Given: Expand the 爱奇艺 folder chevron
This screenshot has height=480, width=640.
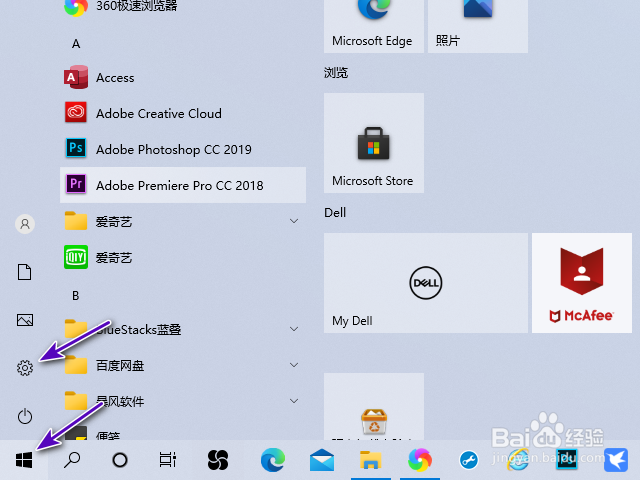Looking at the screenshot, I should [x=294, y=221].
